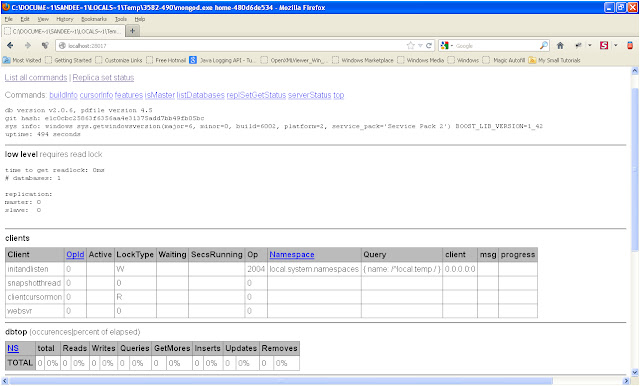Open the Windows Media bookmark
The width and height of the screenshot is (640, 386).
[x=420, y=60]
